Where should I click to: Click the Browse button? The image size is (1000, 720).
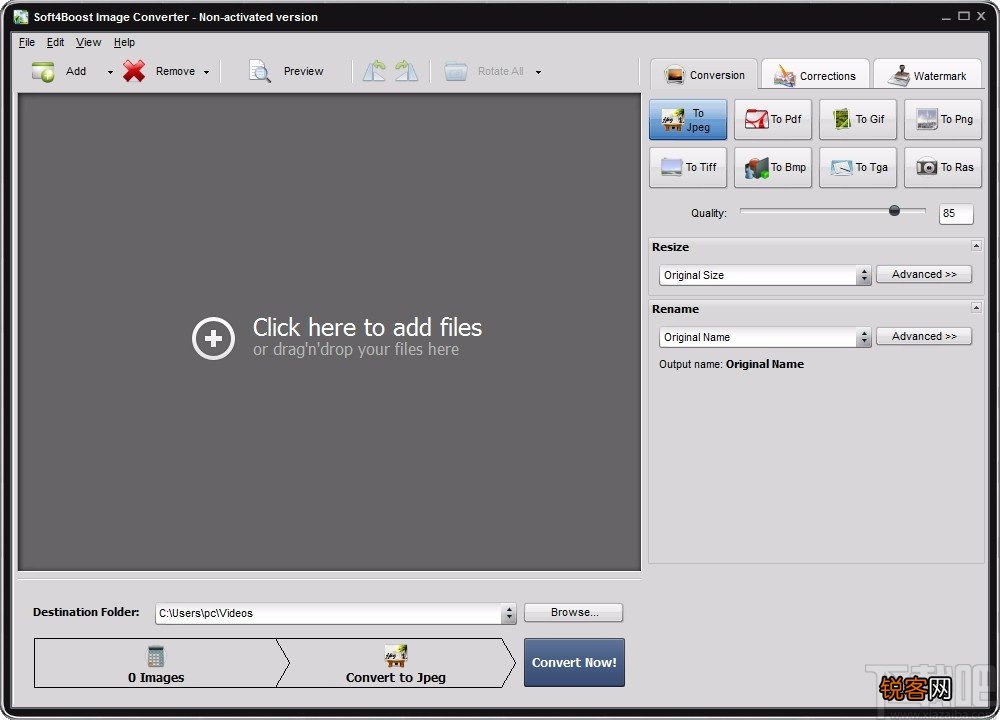(x=573, y=612)
